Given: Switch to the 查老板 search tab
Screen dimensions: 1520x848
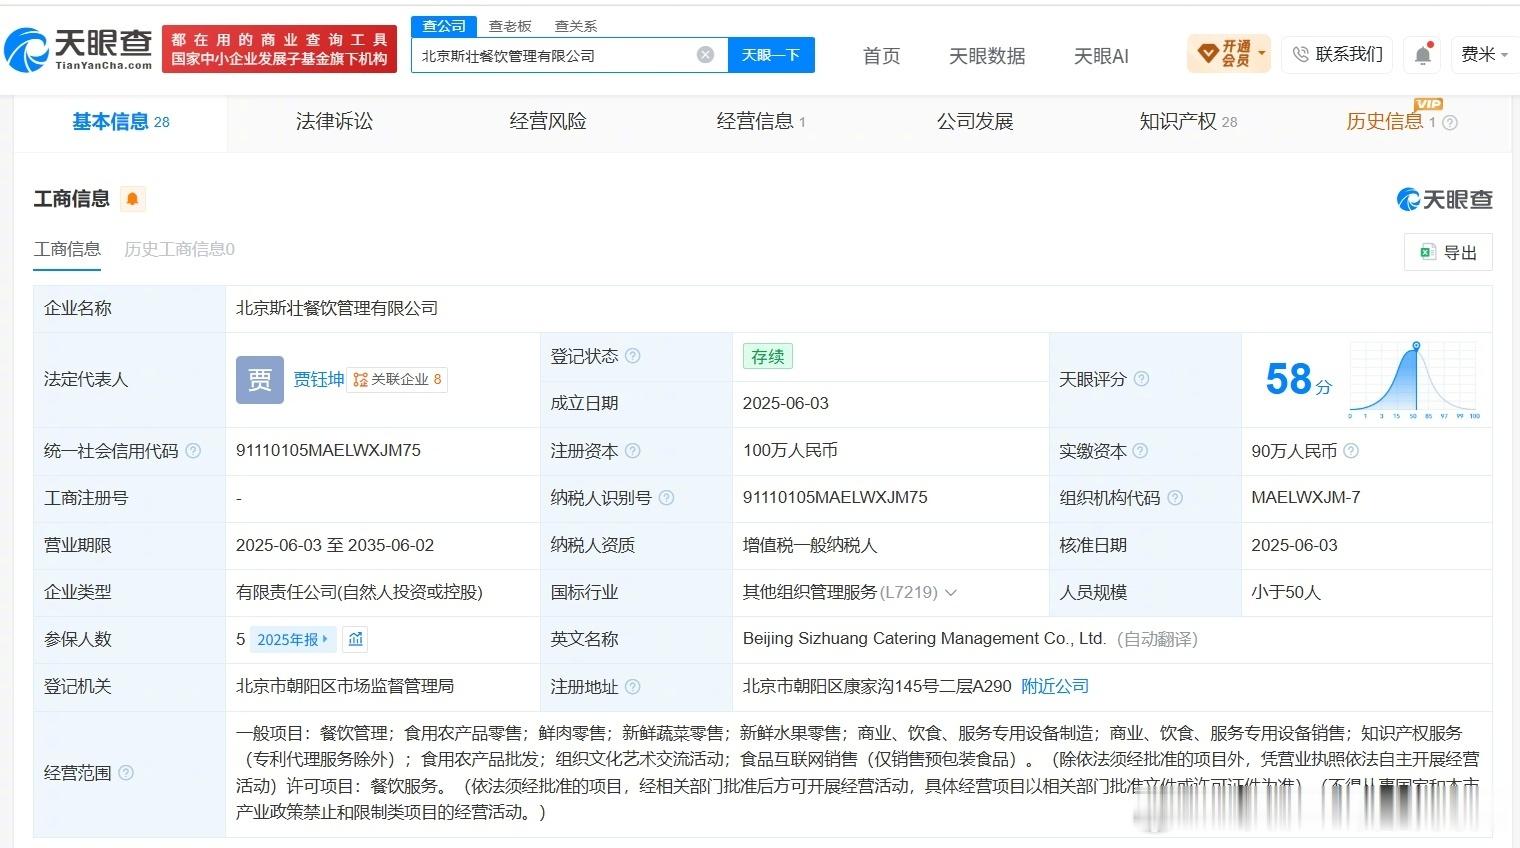Looking at the screenshot, I should click(x=510, y=26).
